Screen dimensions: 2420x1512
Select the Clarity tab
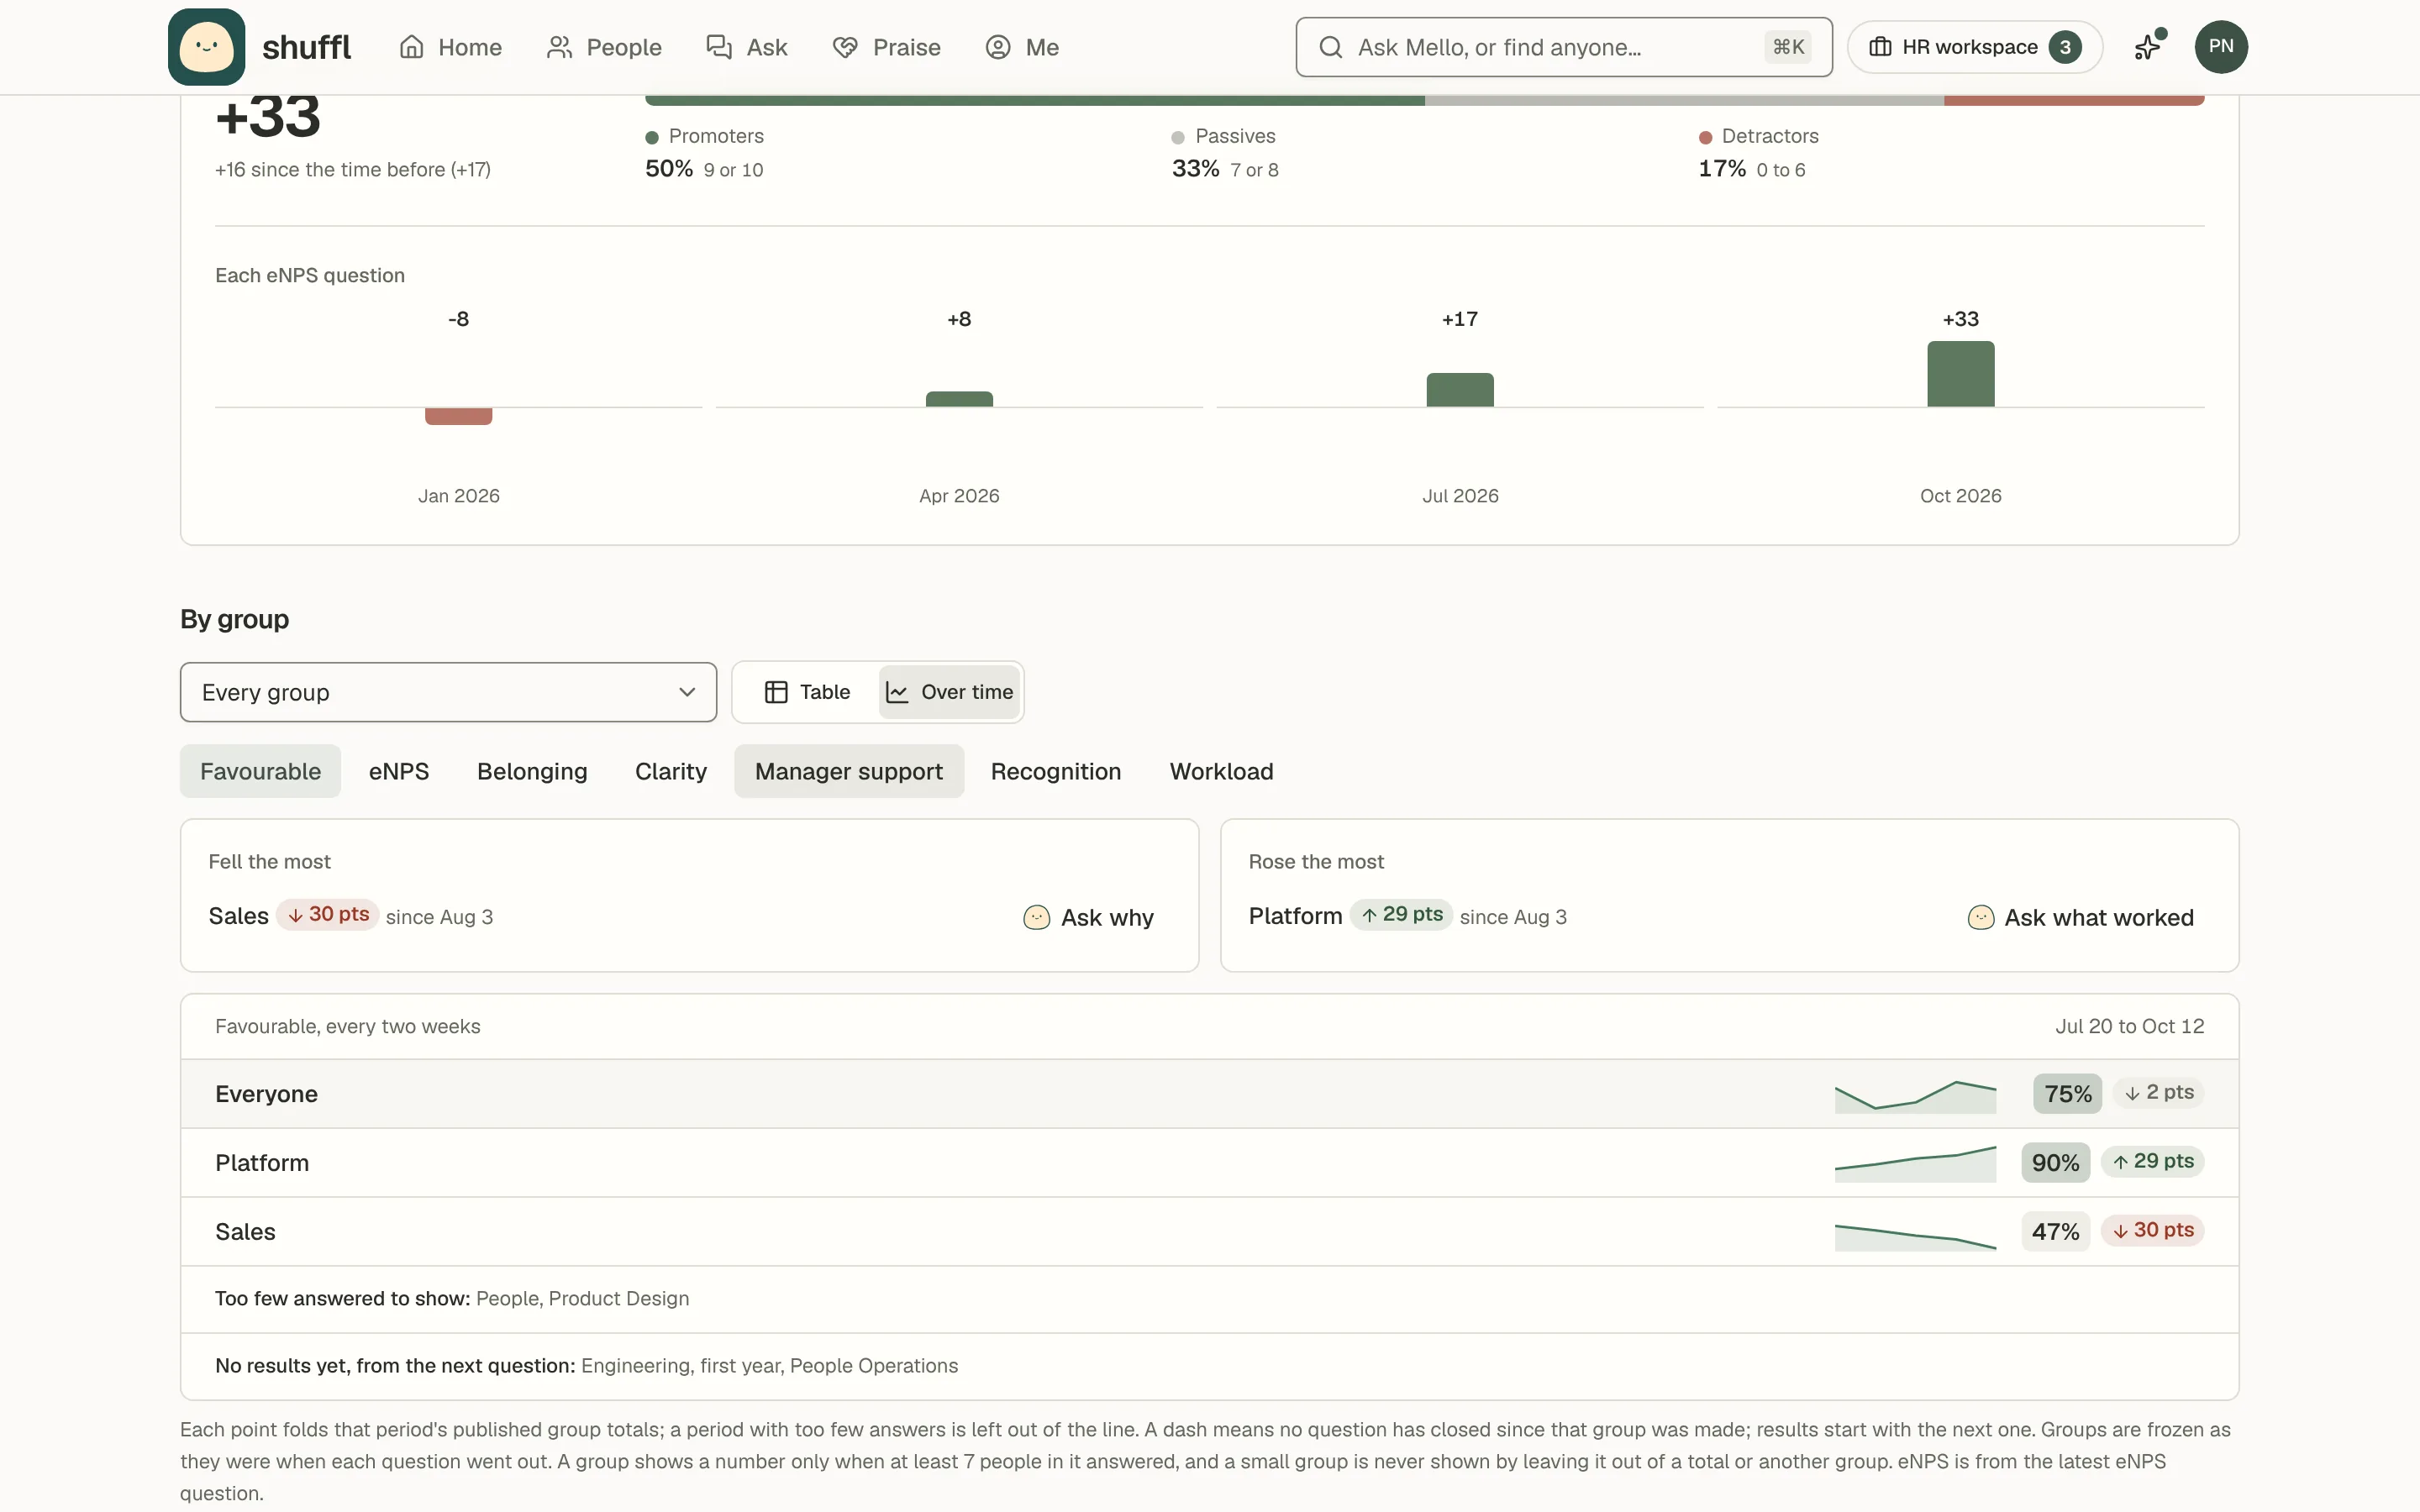click(671, 771)
